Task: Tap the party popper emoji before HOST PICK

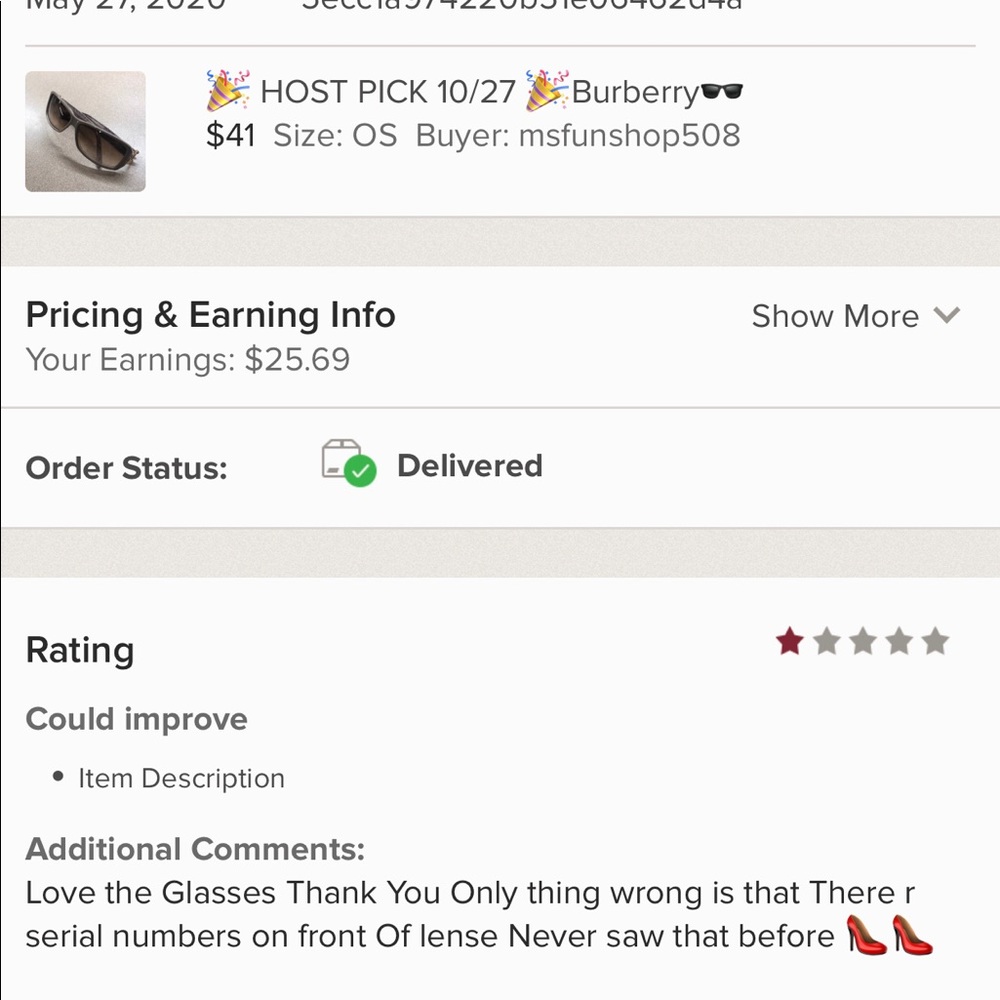Action: pyautogui.click(x=228, y=91)
